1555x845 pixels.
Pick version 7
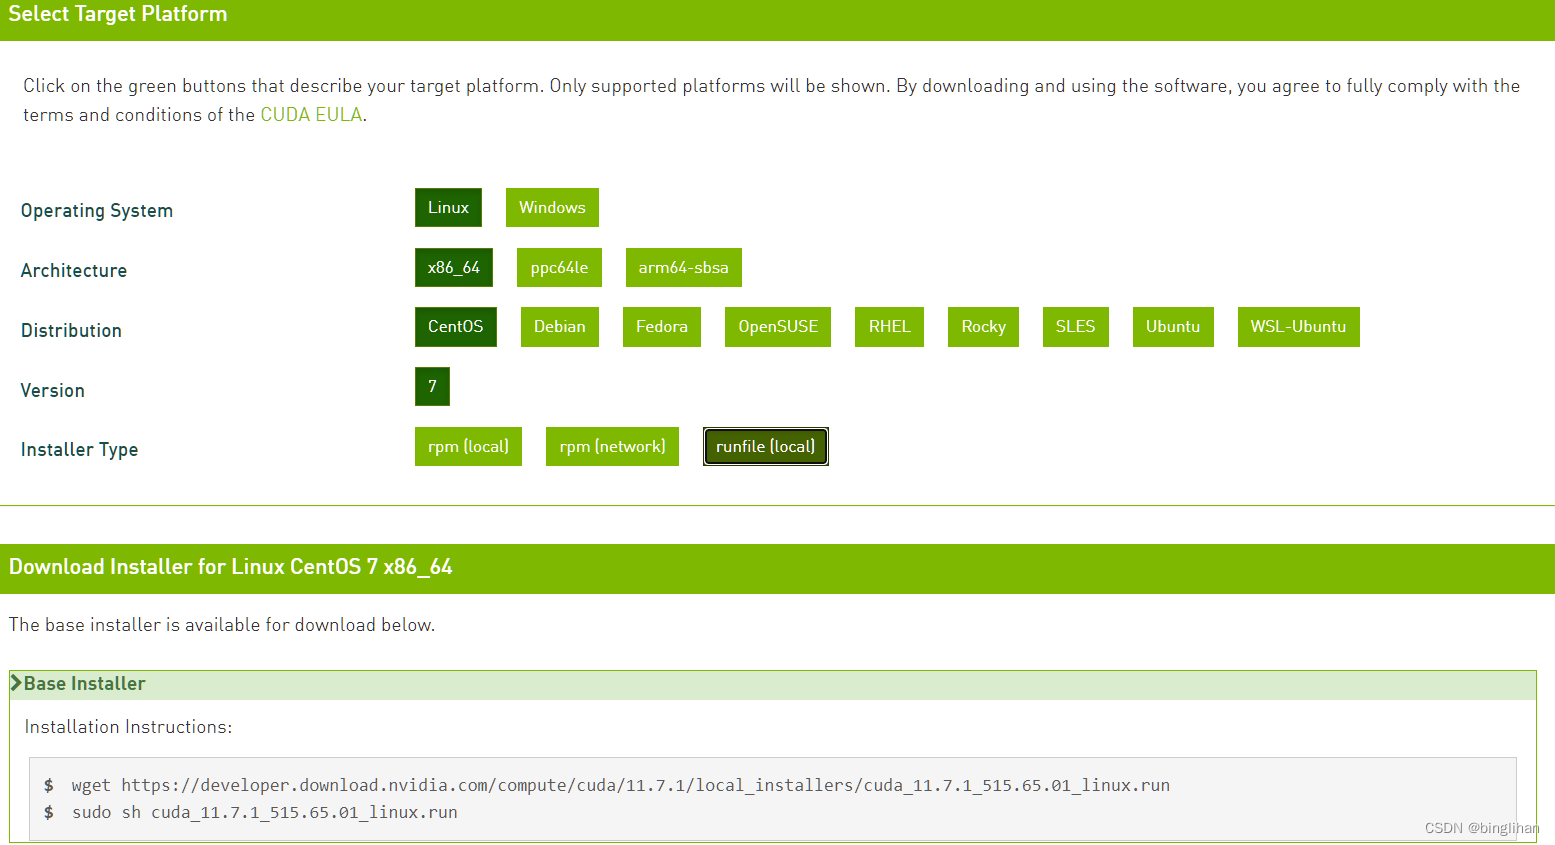(432, 386)
